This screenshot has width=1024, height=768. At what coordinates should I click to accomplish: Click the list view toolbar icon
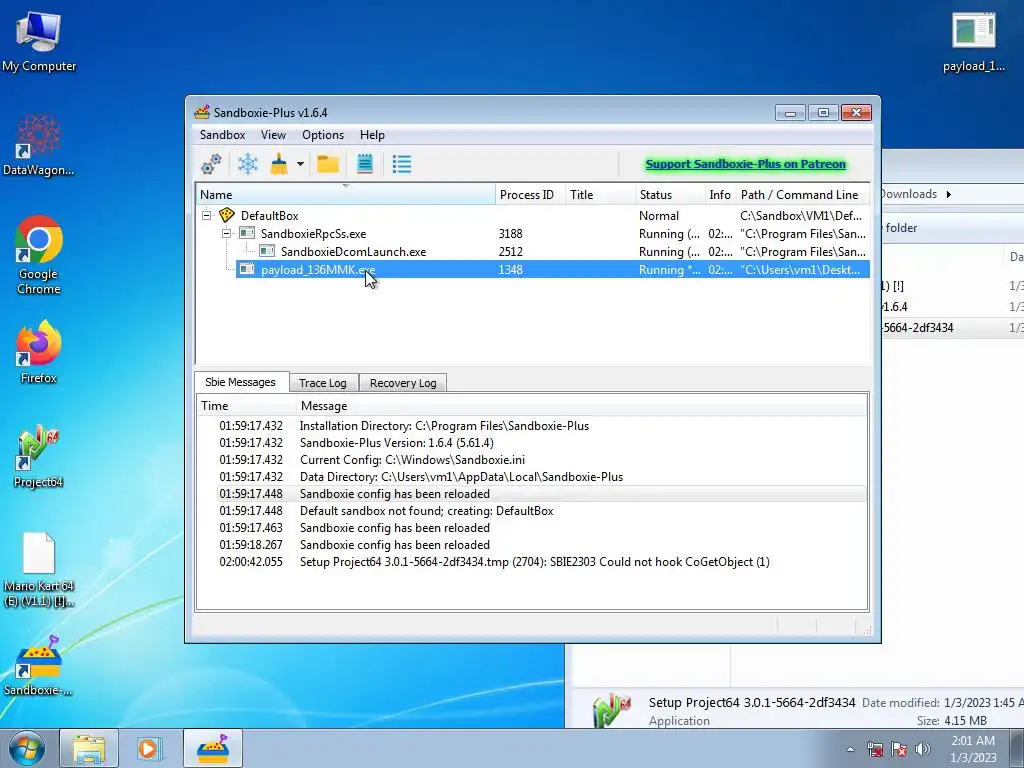coord(402,164)
